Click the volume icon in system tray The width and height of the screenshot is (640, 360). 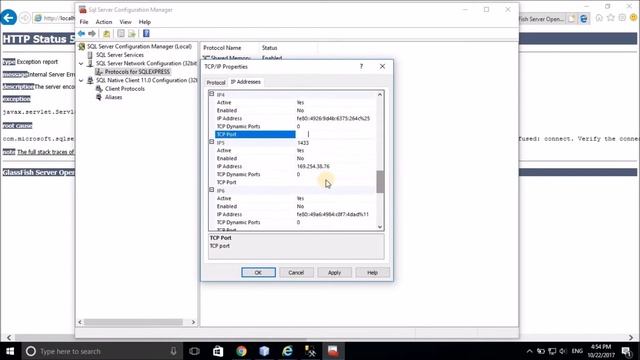563,351
